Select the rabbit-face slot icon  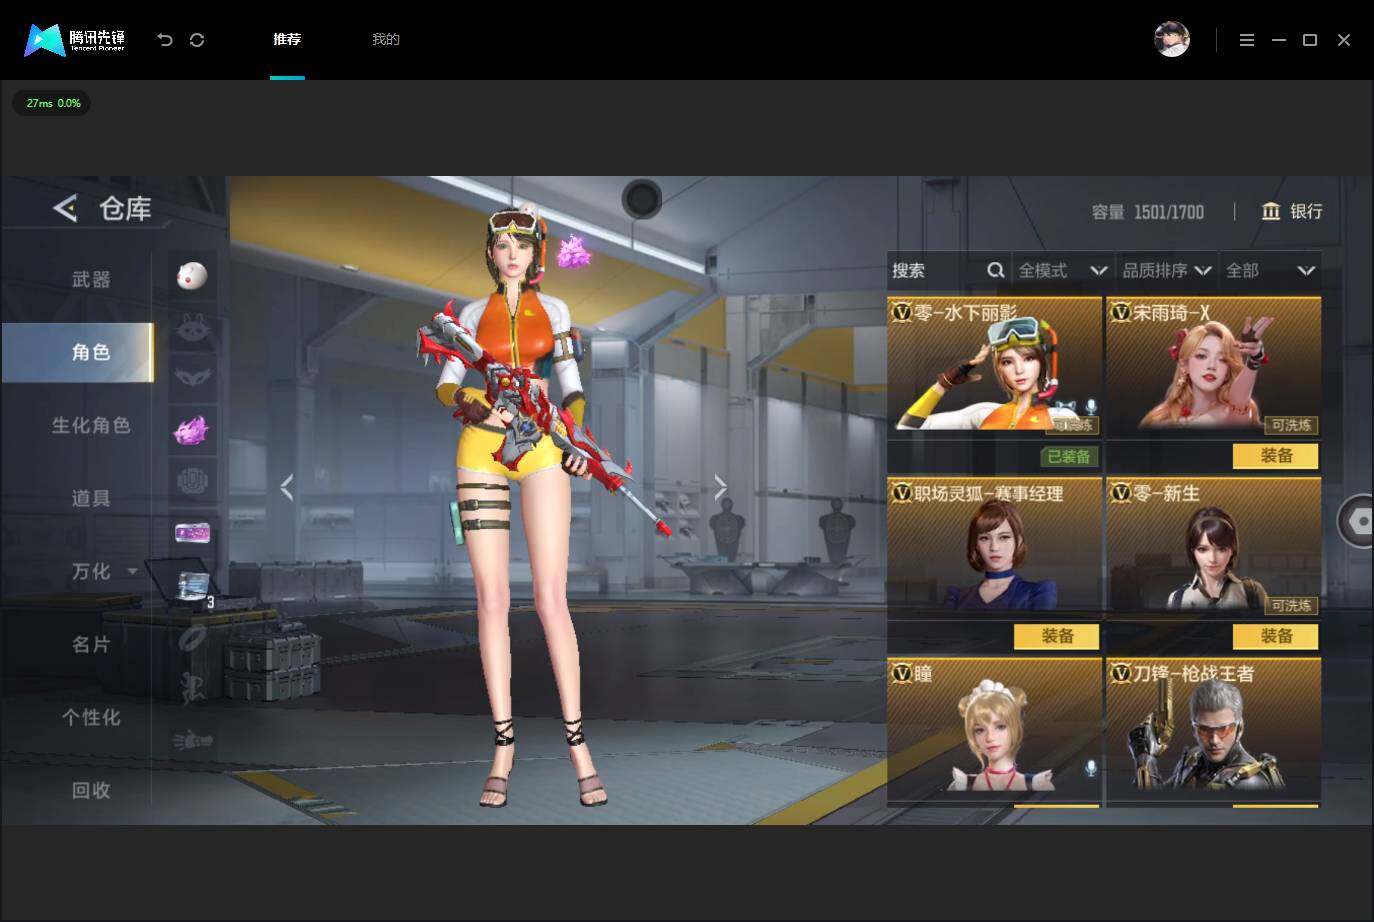coord(191,328)
